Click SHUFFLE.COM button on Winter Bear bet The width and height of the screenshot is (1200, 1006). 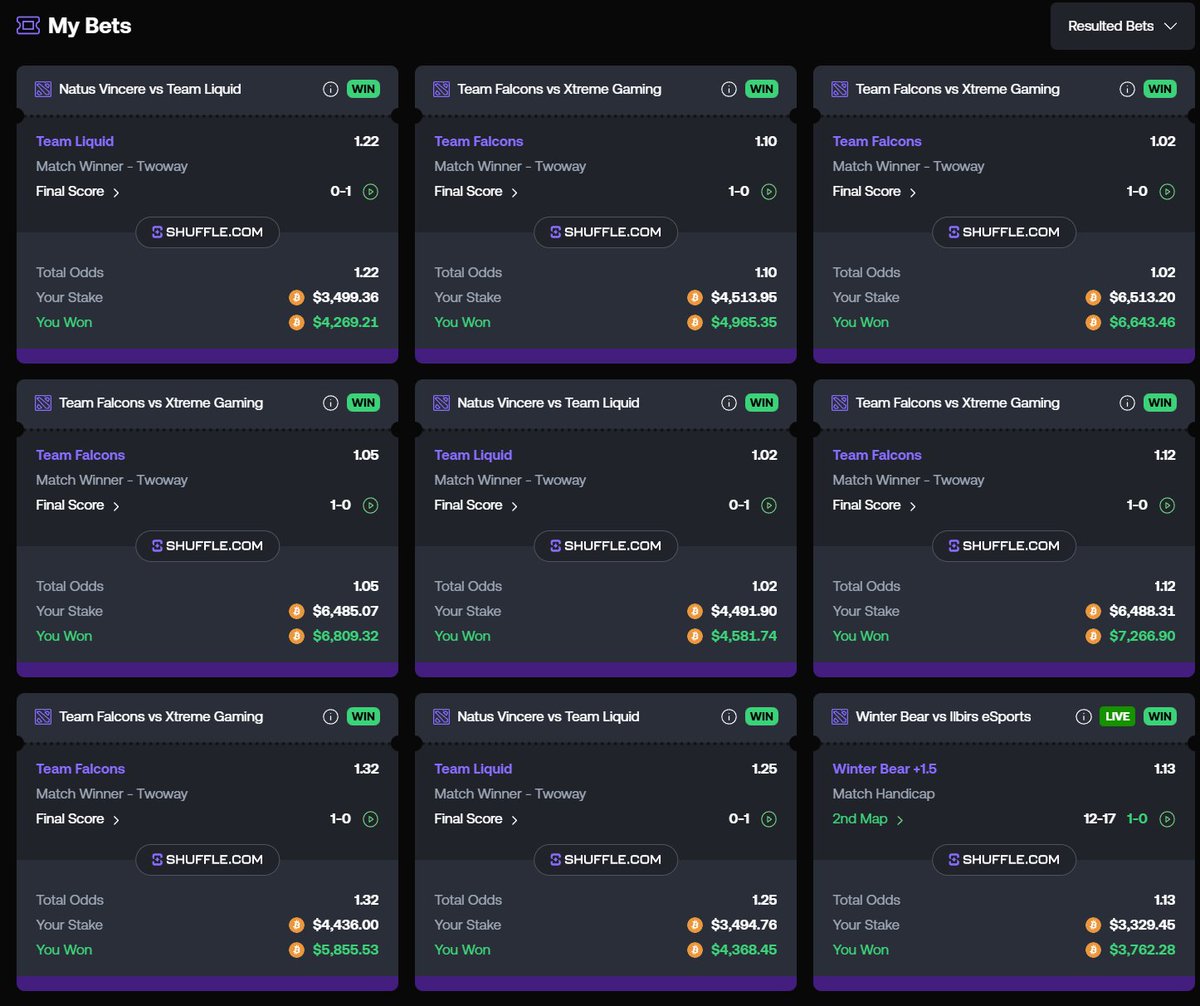tap(1003, 860)
